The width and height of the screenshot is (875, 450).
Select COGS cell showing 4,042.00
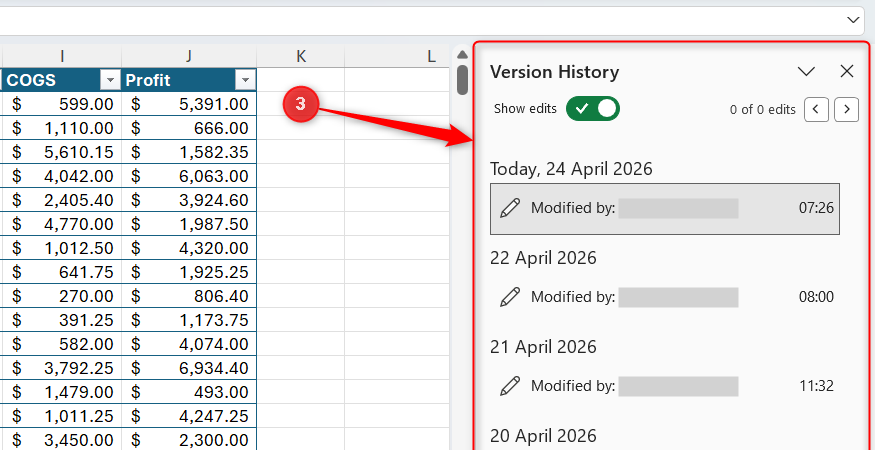point(62,176)
